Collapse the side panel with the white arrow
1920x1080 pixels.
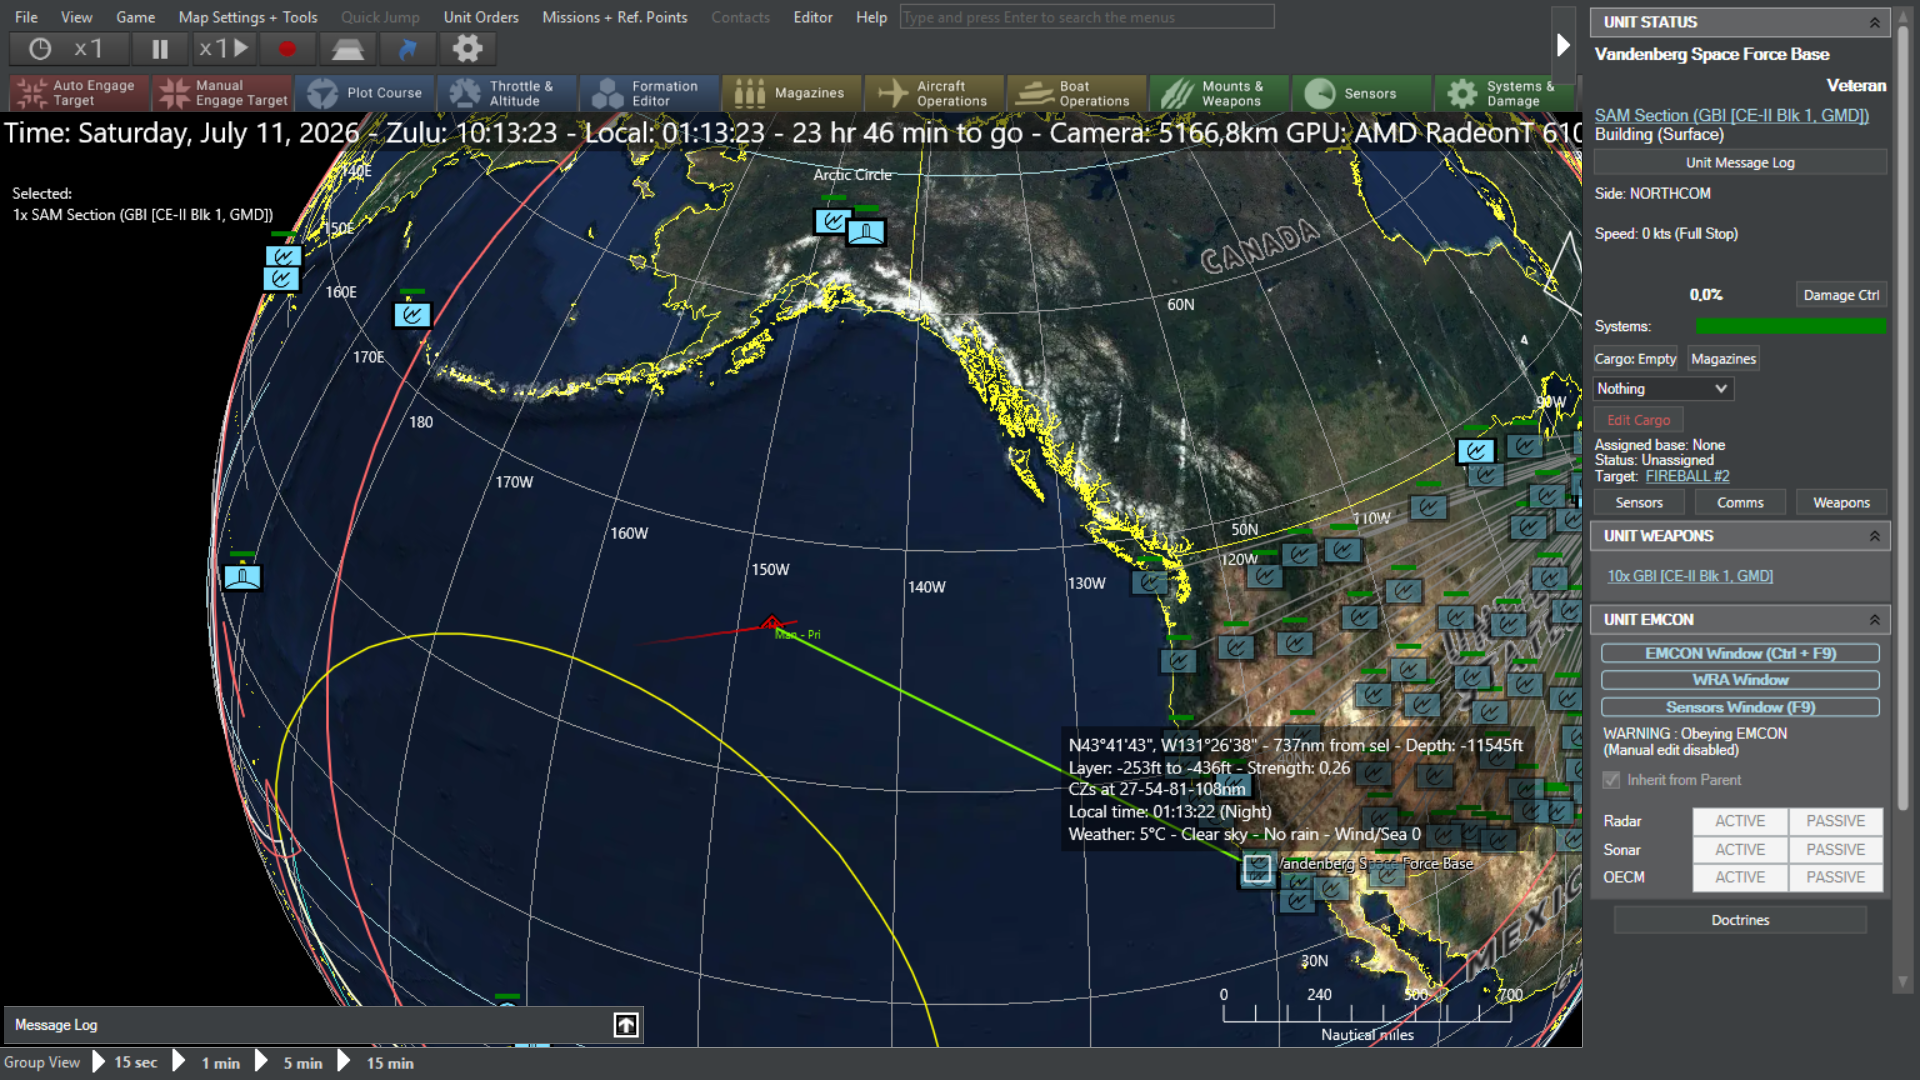click(1563, 45)
